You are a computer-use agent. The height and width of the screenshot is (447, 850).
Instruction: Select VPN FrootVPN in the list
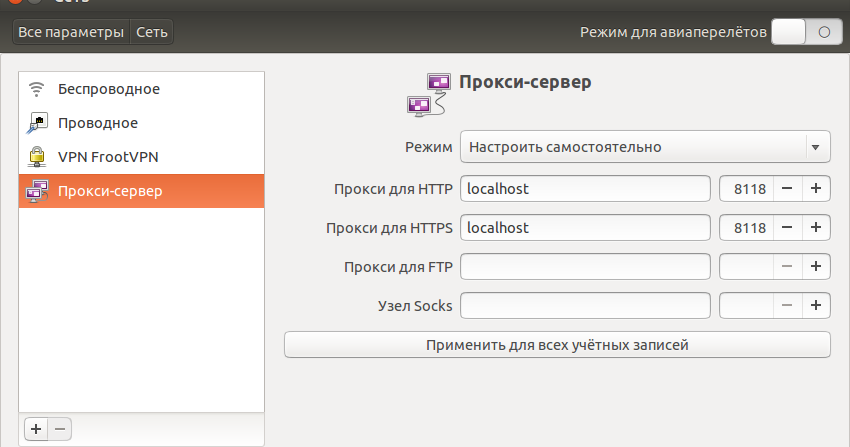pyautogui.click(x=141, y=157)
